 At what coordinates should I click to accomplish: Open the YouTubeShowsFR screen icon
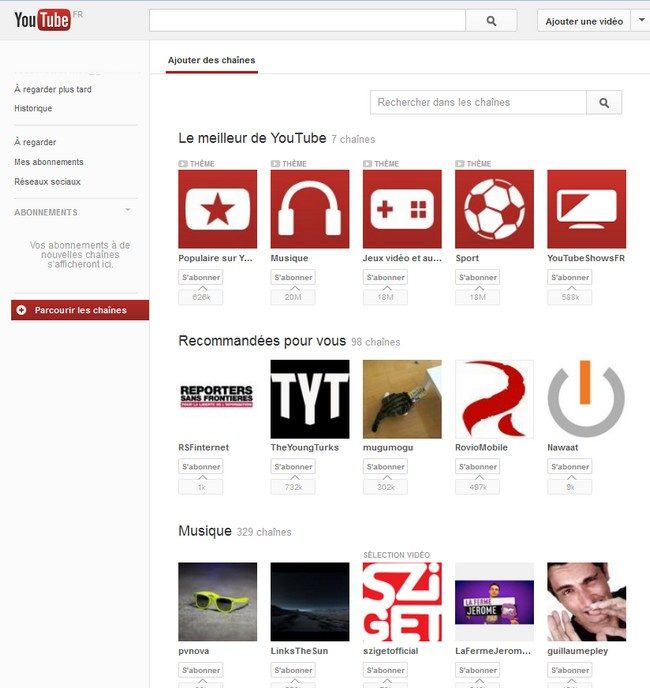[586, 209]
